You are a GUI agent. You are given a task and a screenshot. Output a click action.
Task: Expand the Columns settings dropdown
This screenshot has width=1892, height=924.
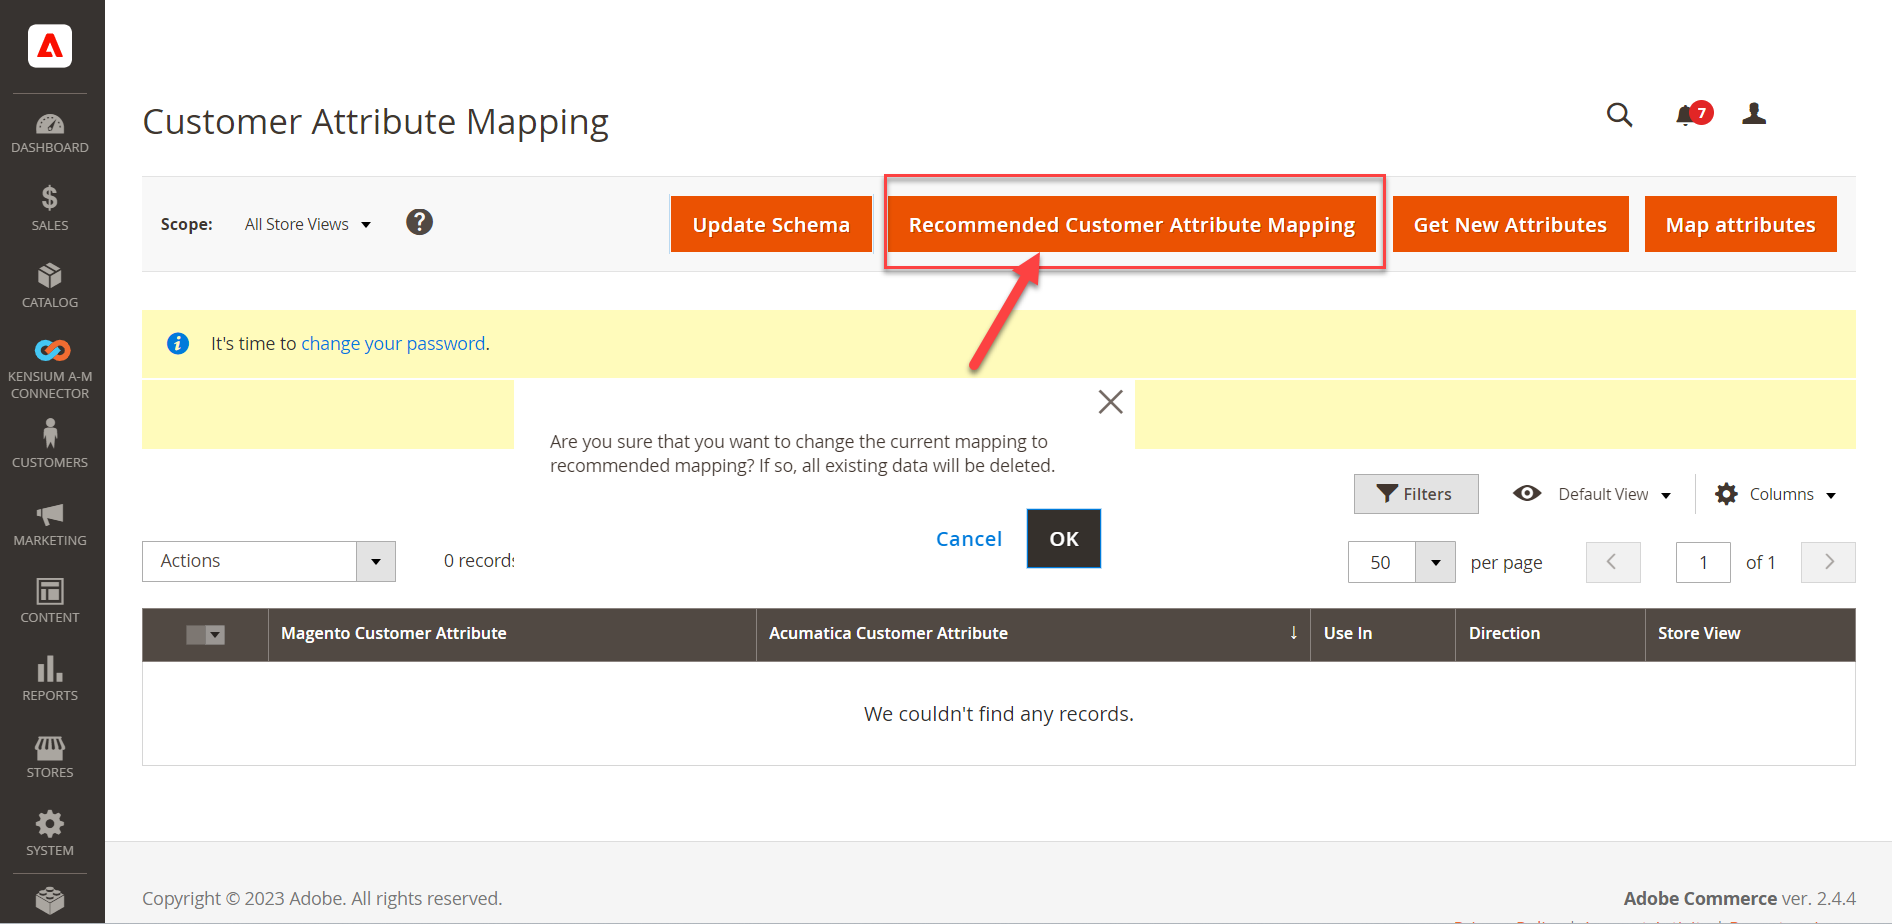pos(1775,494)
